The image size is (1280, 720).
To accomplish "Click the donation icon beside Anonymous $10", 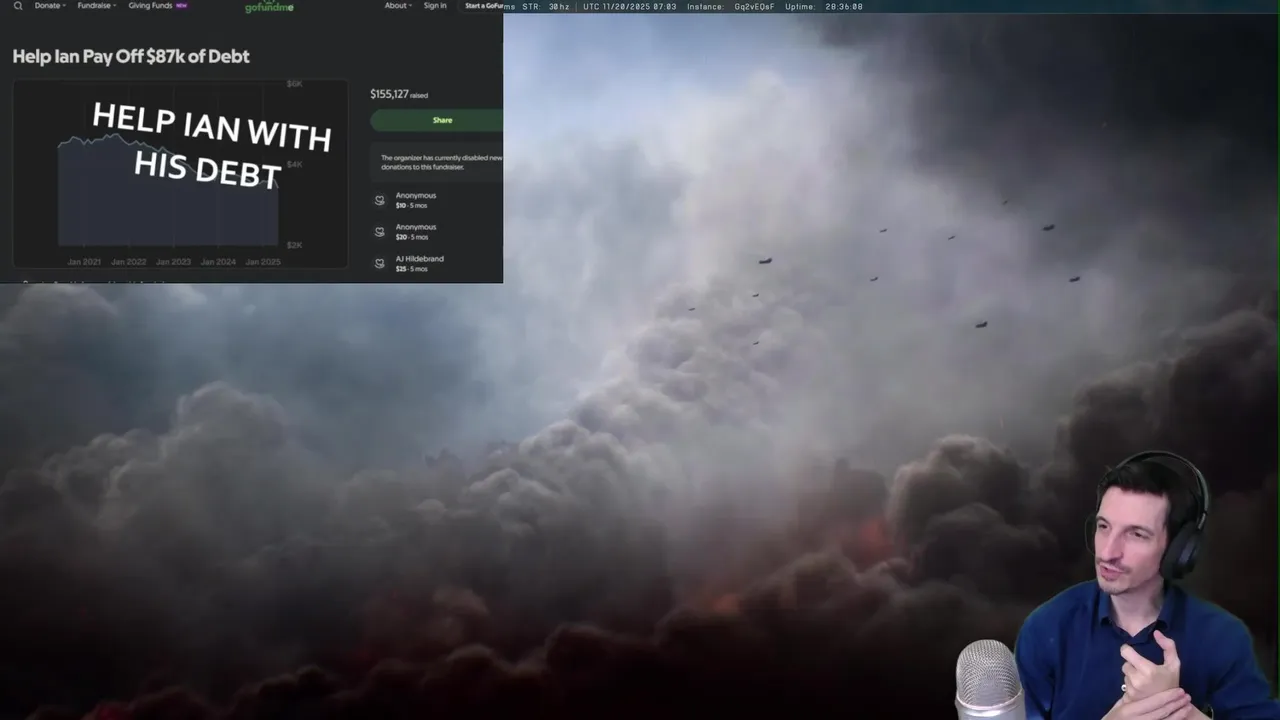I will click(x=380, y=200).
